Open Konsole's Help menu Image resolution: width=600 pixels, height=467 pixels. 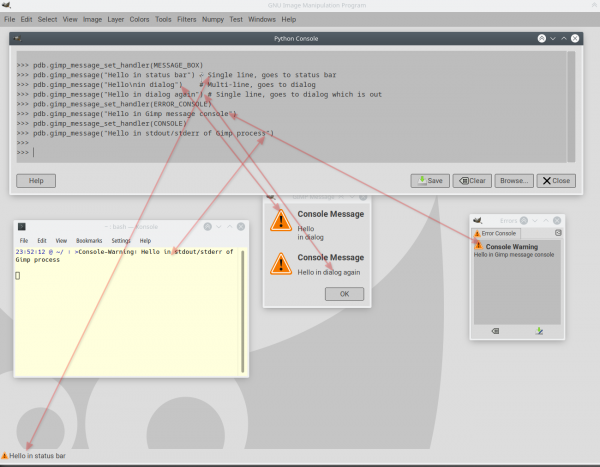(145, 240)
